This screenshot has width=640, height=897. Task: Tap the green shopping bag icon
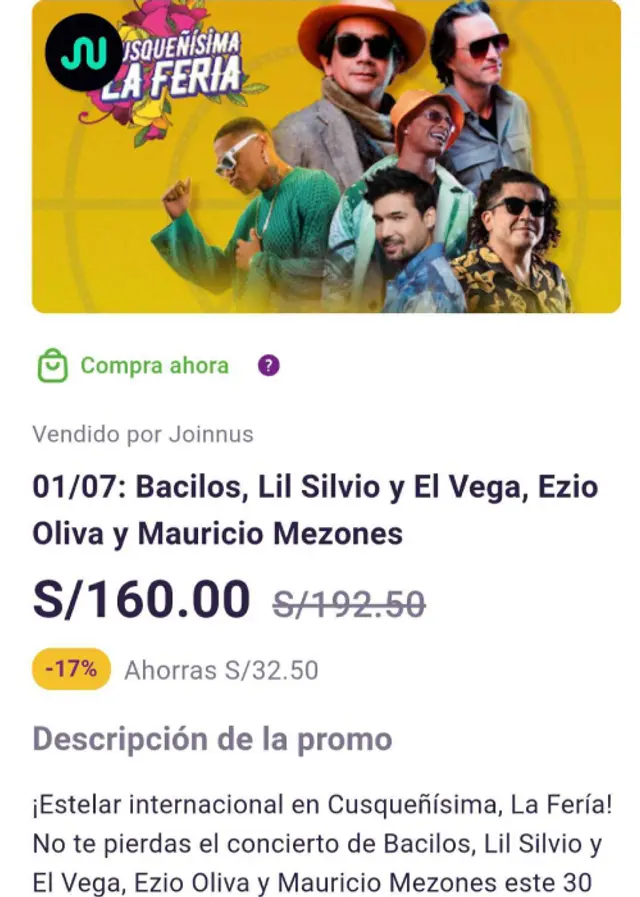pyautogui.click(x=53, y=365)
